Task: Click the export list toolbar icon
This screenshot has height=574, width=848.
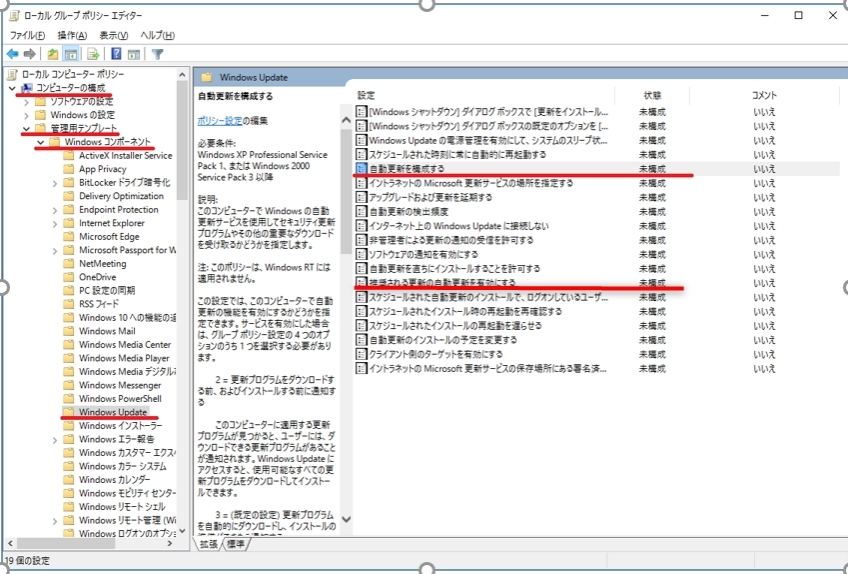Action: 94,54
